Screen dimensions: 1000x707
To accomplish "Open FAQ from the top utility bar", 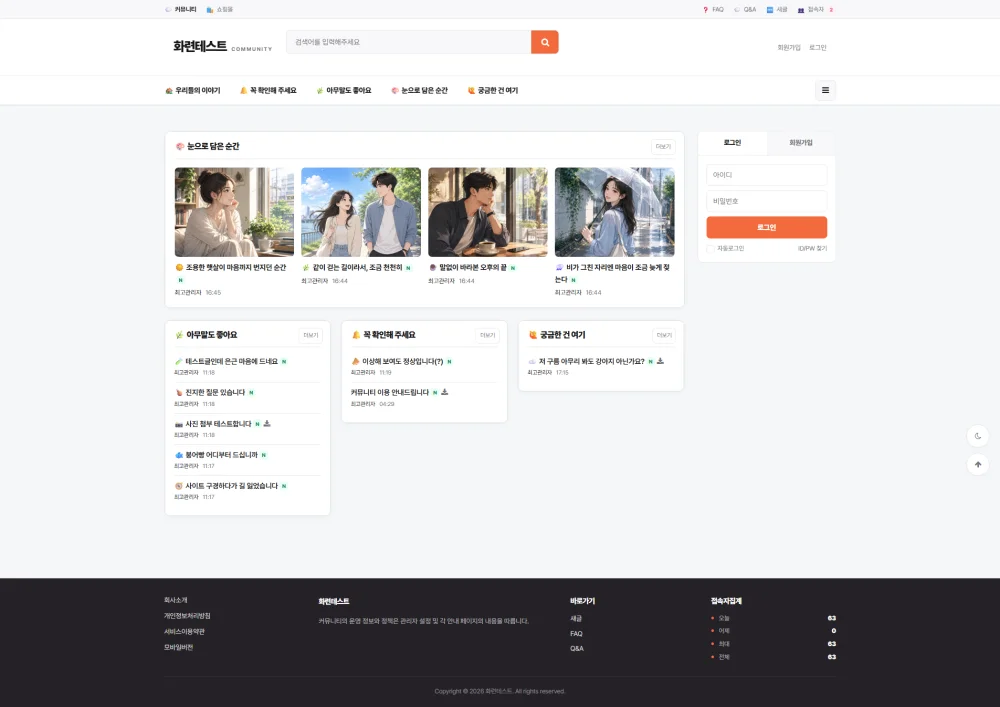I will (714, 10).
